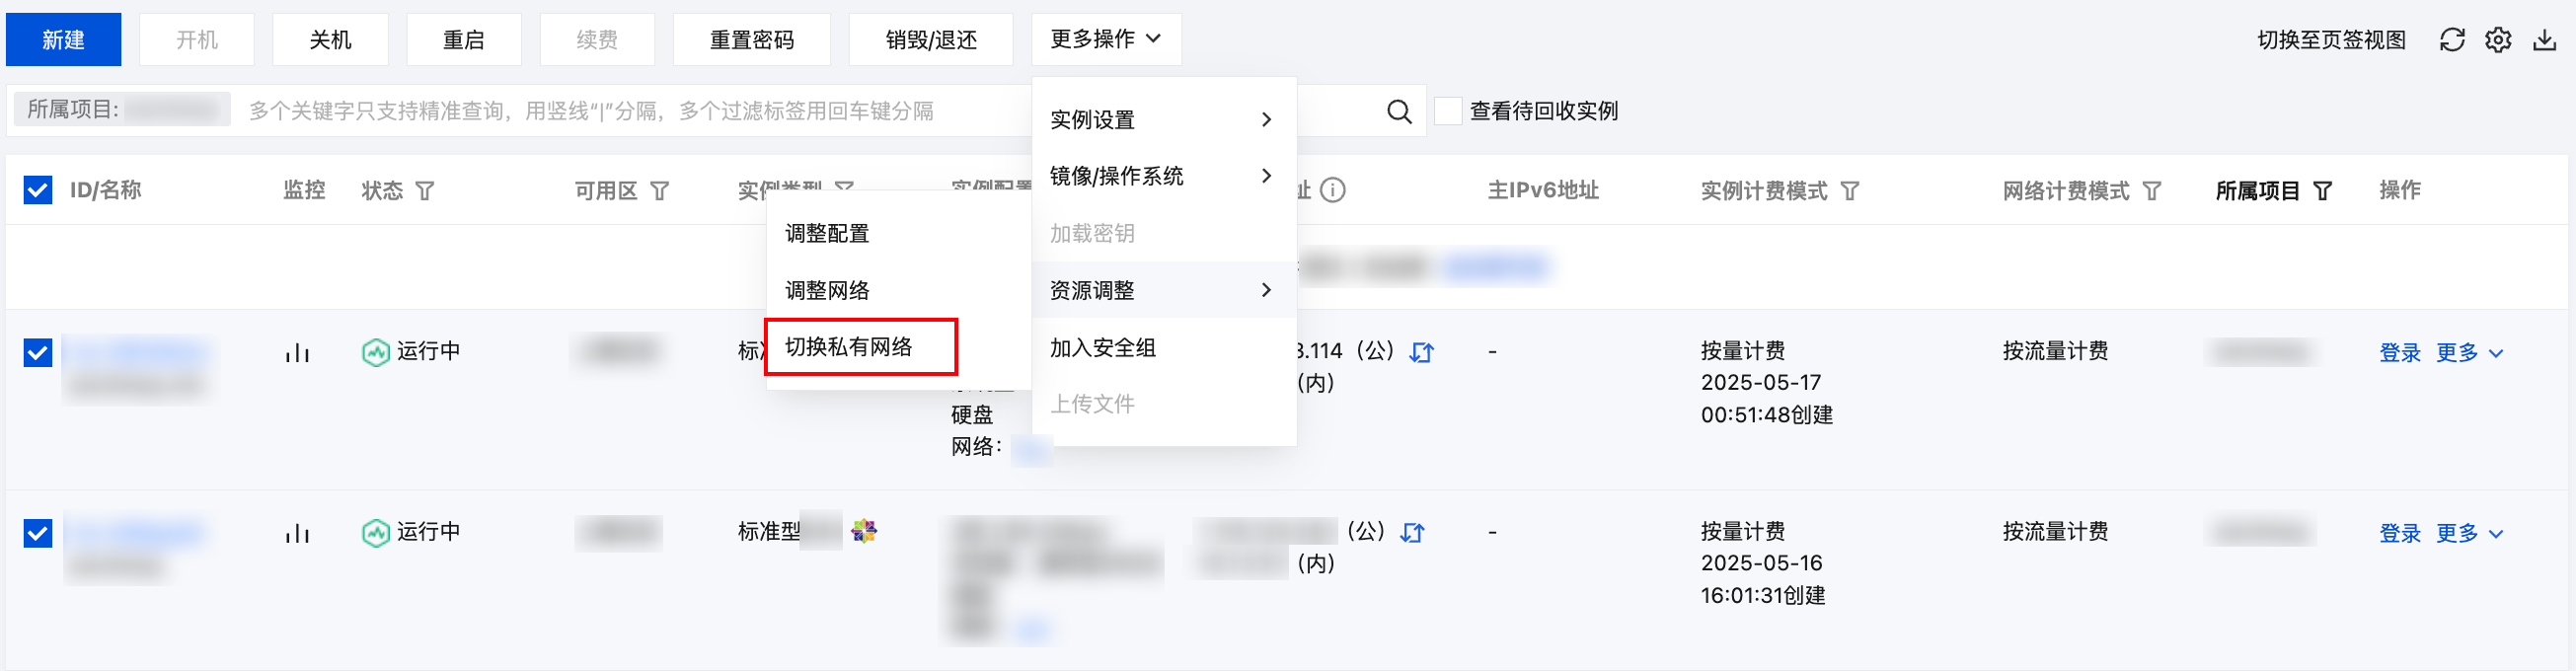Expand the 更多操作 dropdown
Screen dimensions: 2576x671
pos(1106,39)
